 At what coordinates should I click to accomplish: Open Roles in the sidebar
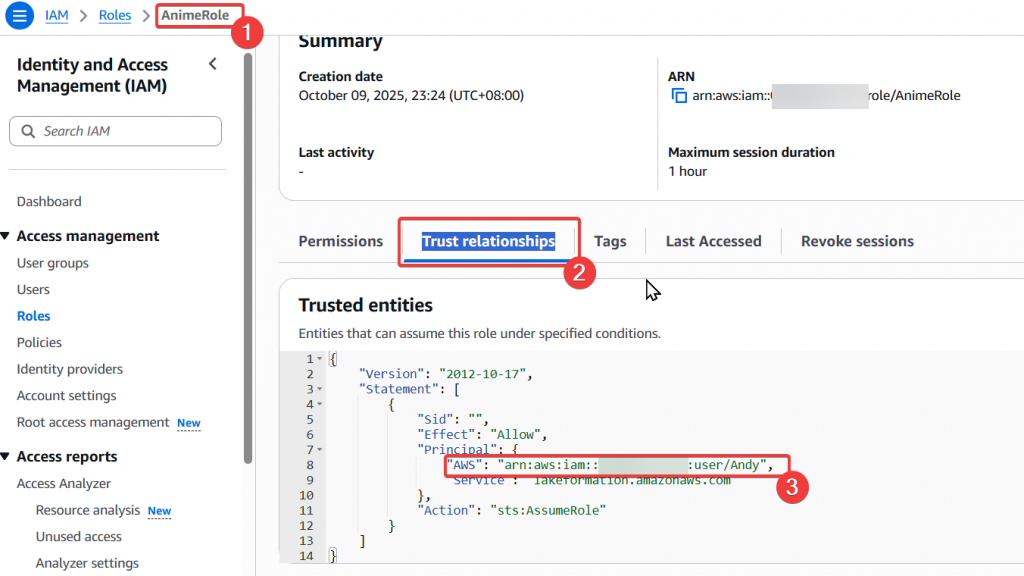[x=33, y=316]
